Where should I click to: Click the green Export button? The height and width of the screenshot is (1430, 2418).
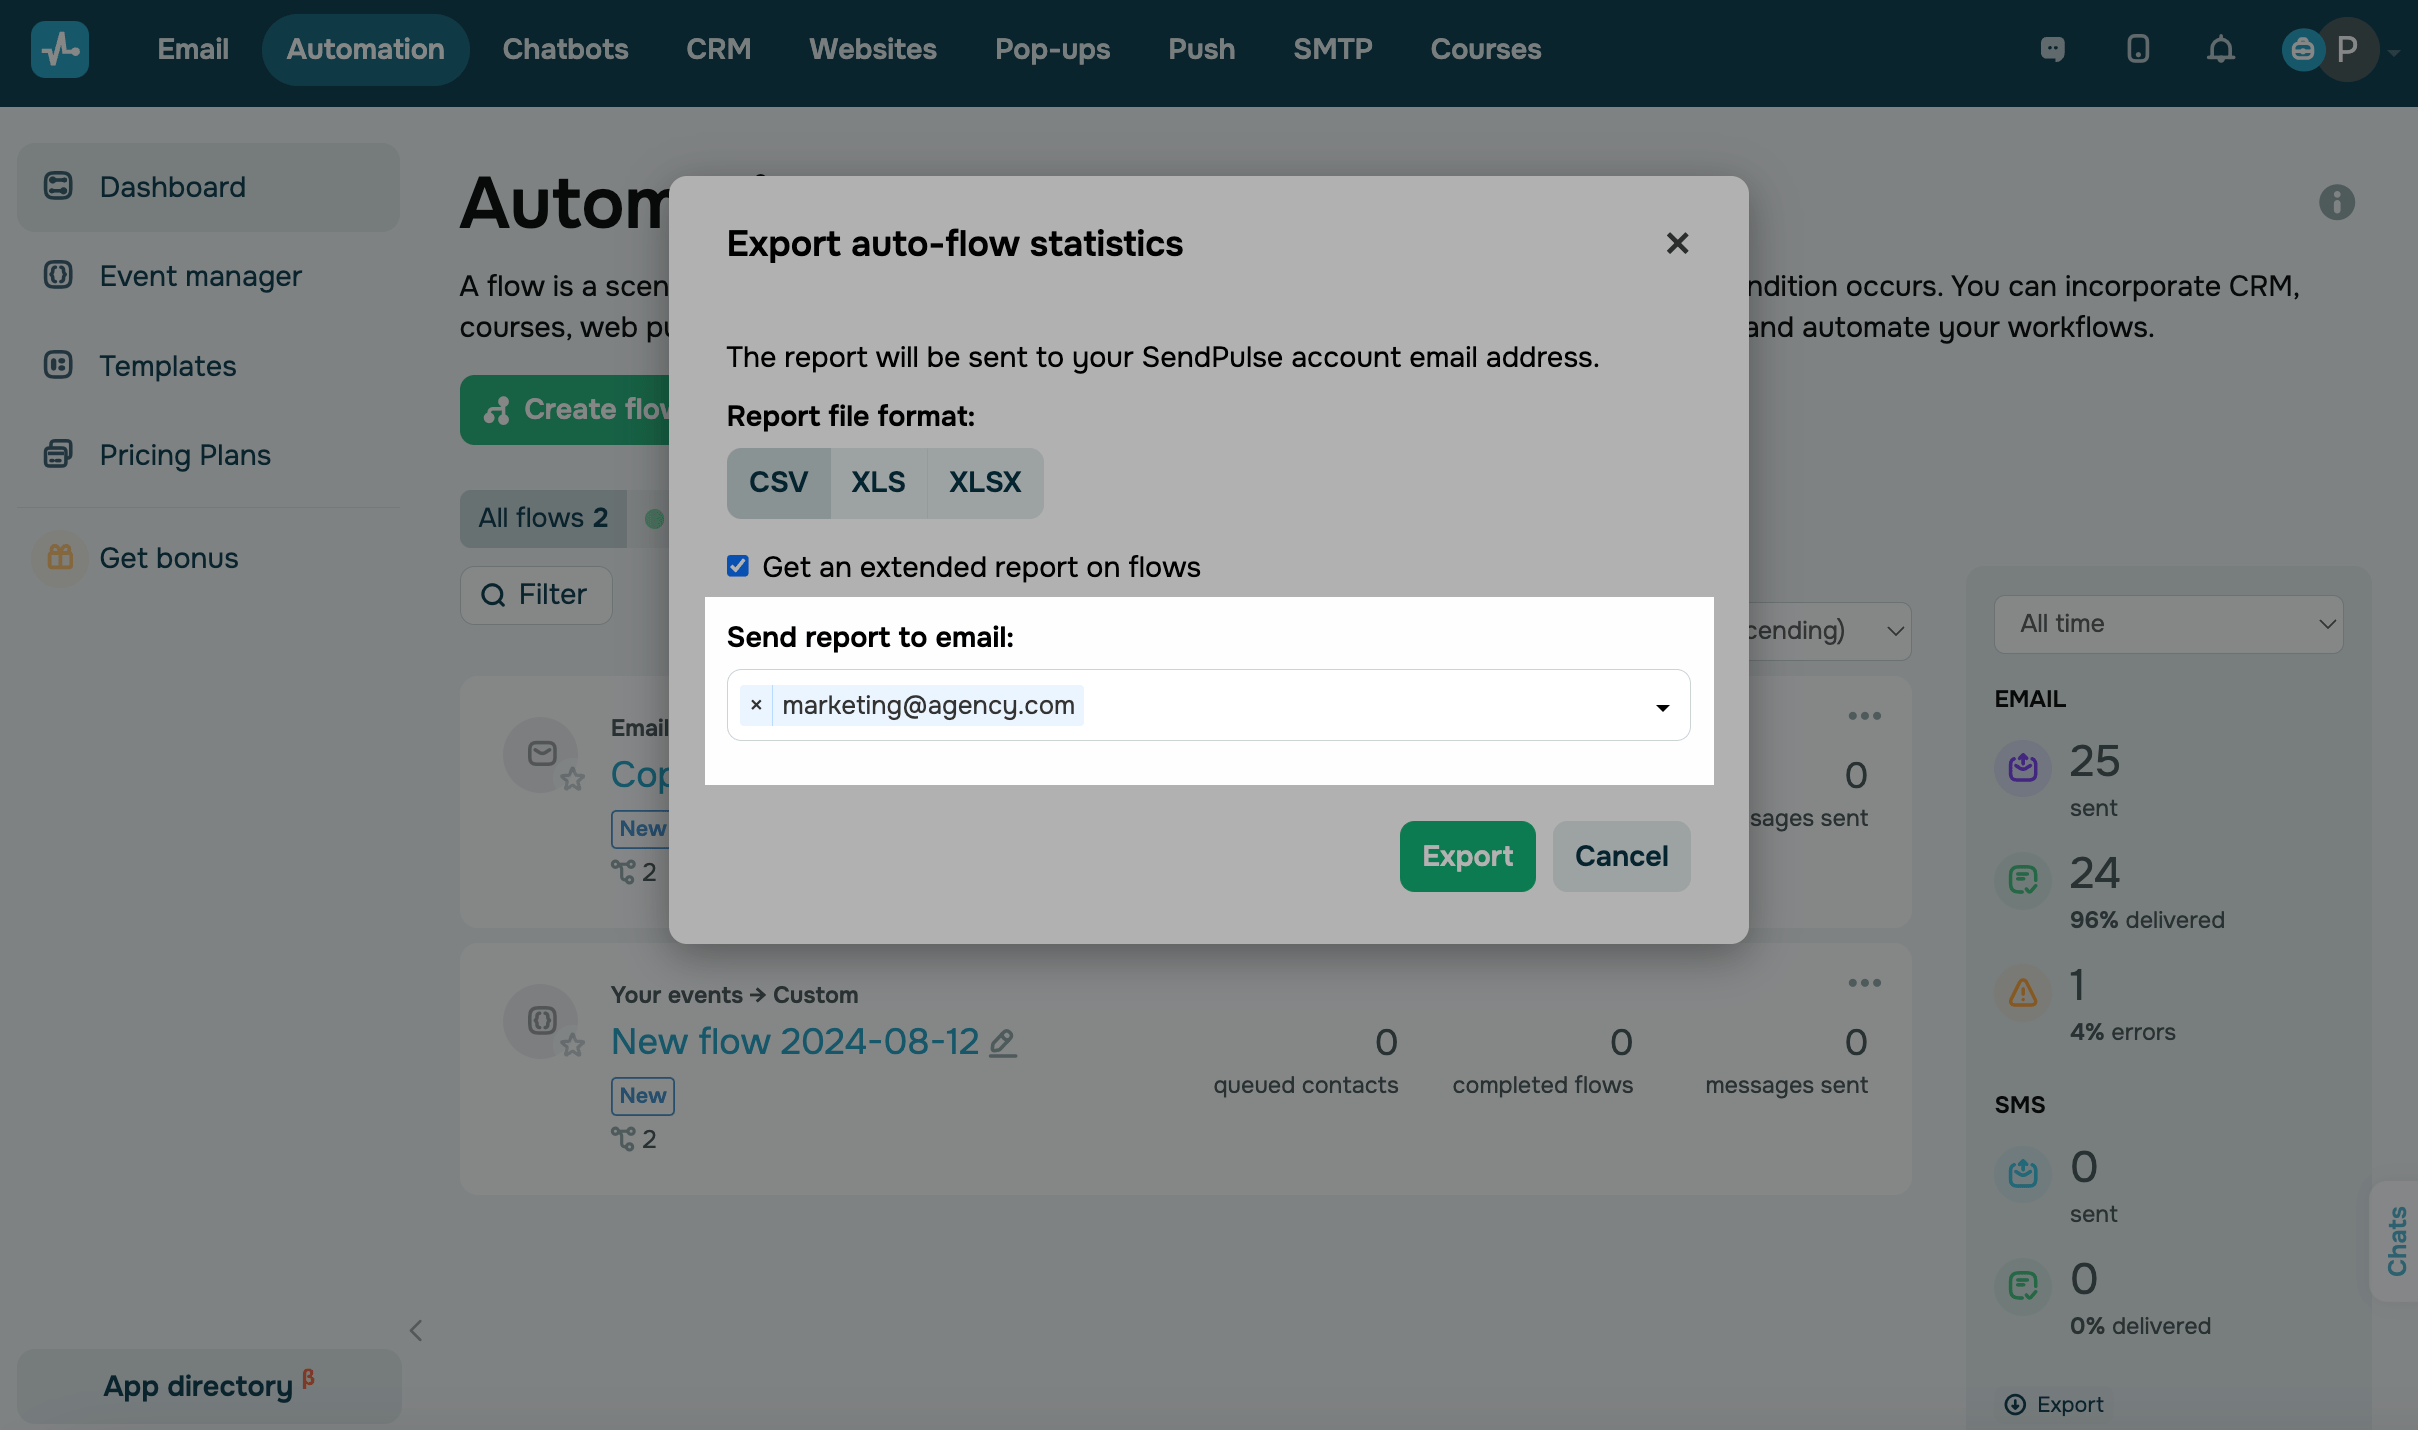1467,856
